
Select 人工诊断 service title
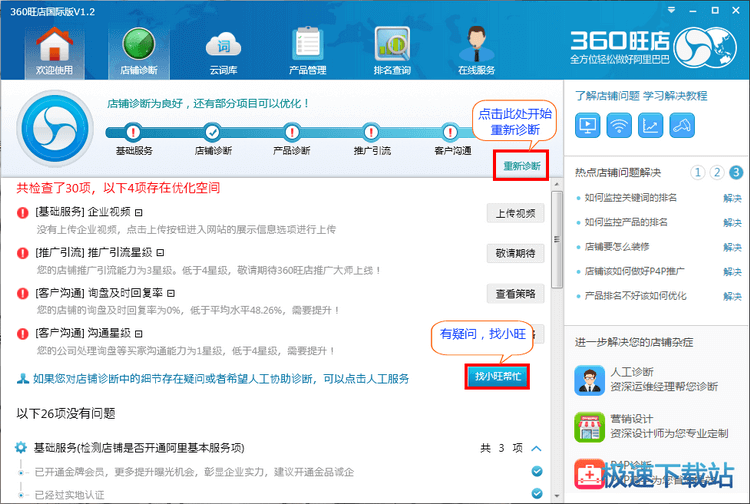[632, 372]
